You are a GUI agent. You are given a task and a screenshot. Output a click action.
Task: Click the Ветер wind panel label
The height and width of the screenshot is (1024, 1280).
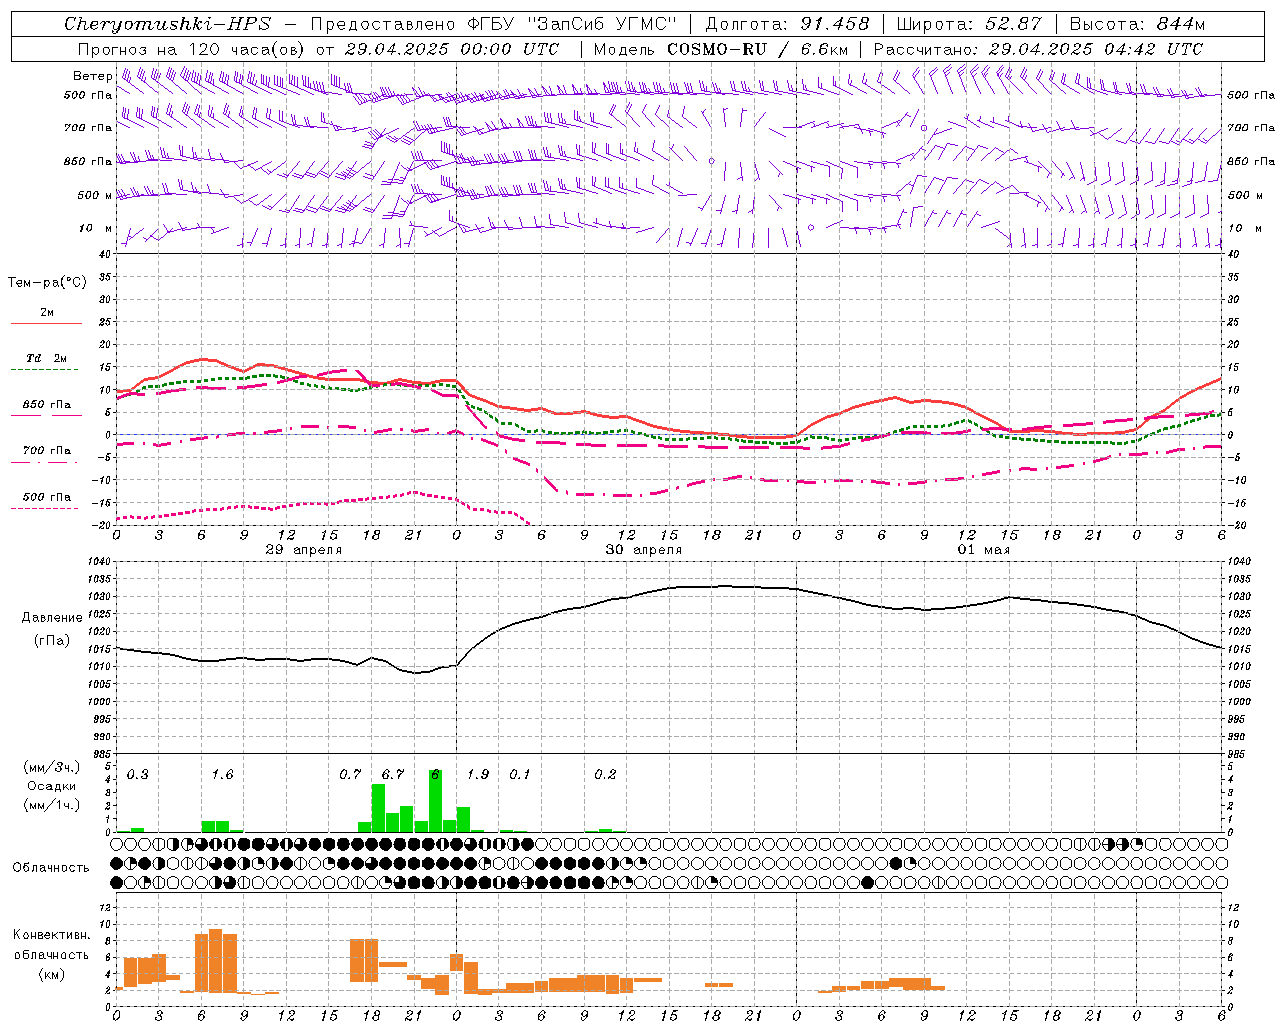click(93, 76)
